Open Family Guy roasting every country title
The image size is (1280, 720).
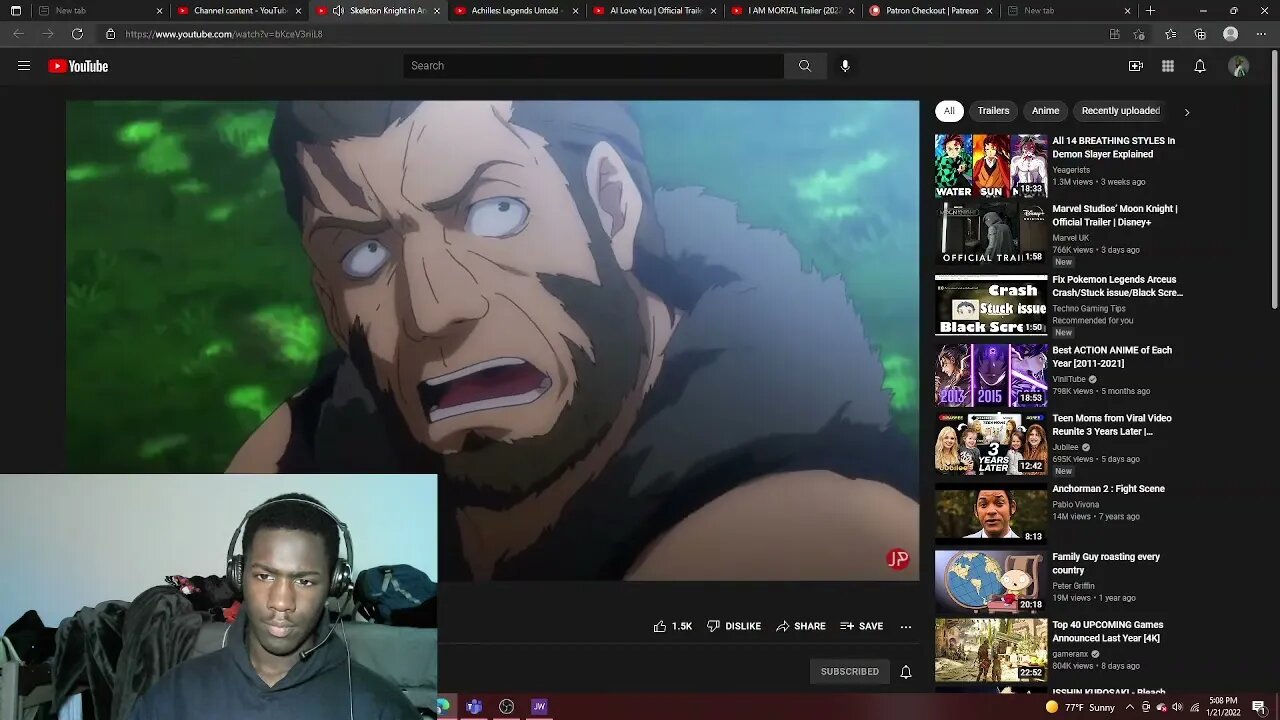[1106, 564]
